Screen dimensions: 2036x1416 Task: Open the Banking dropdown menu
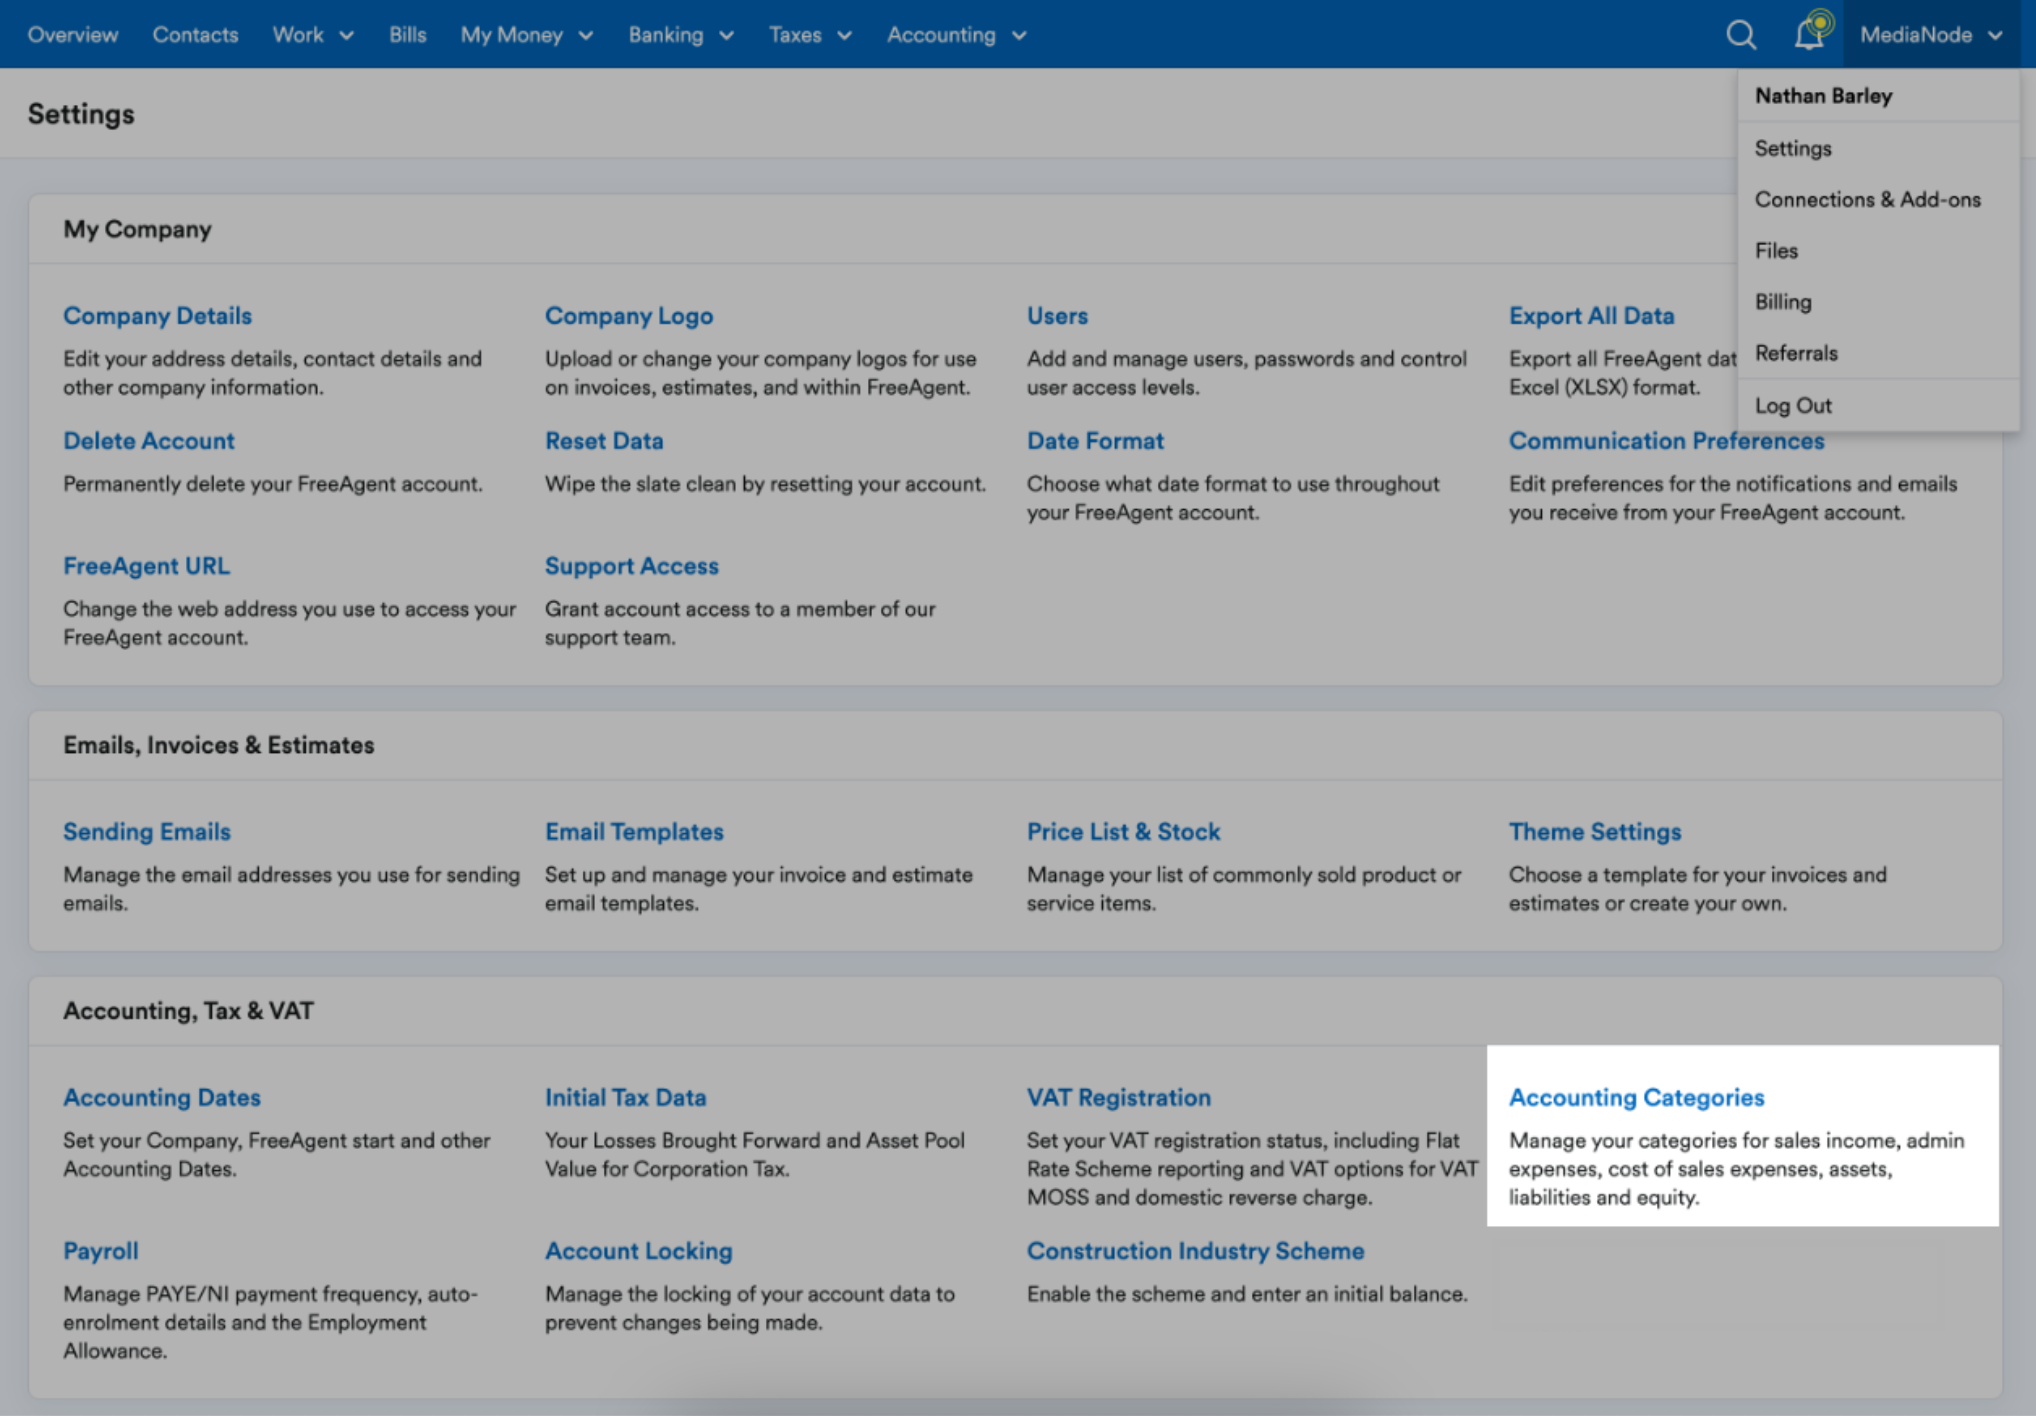point(681,34)
